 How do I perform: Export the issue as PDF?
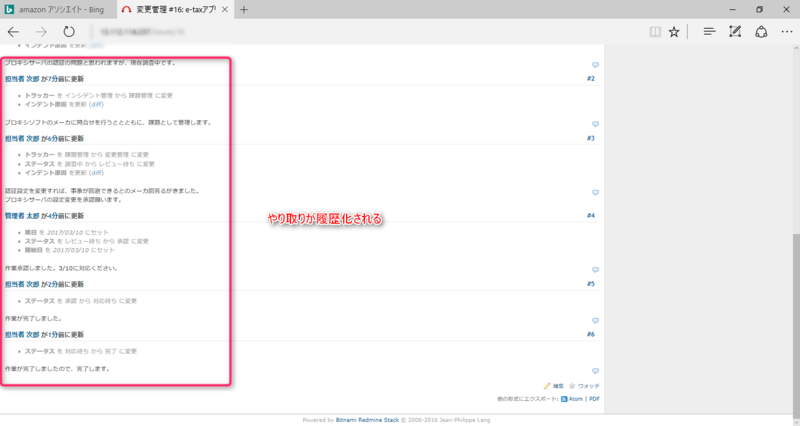[x=594, y=399]
